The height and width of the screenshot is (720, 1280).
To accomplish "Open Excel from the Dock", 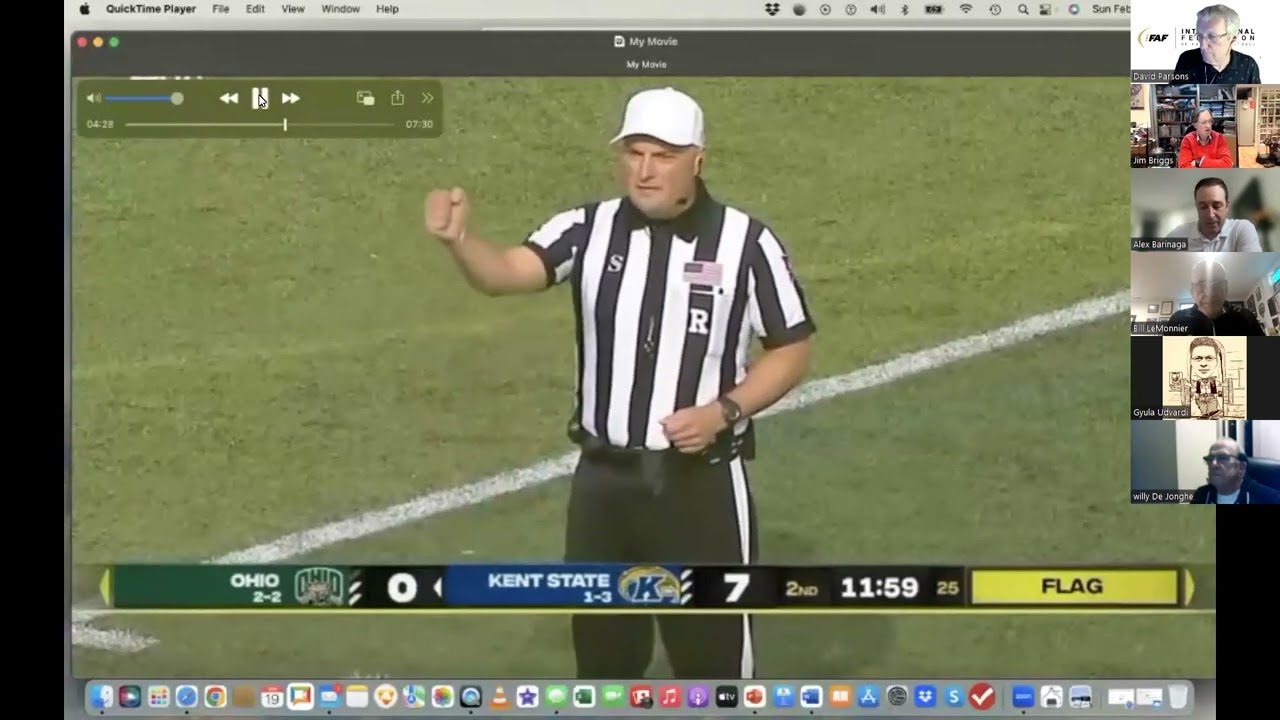I will (x=584, y=697).
